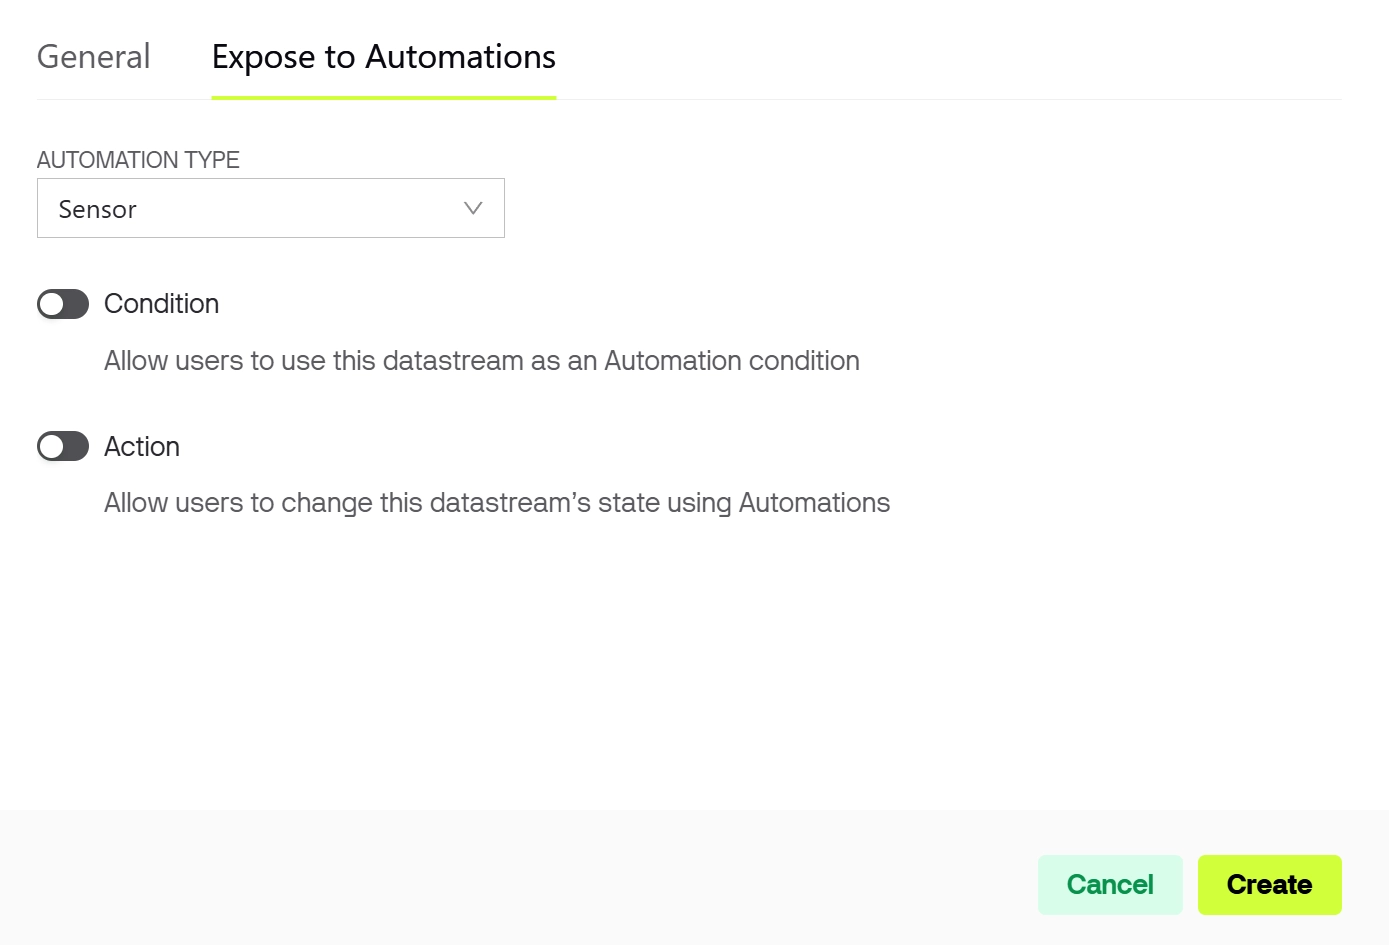Click the Automation condition description text
The image size is (1389, 945).
[x=481, y=360]
